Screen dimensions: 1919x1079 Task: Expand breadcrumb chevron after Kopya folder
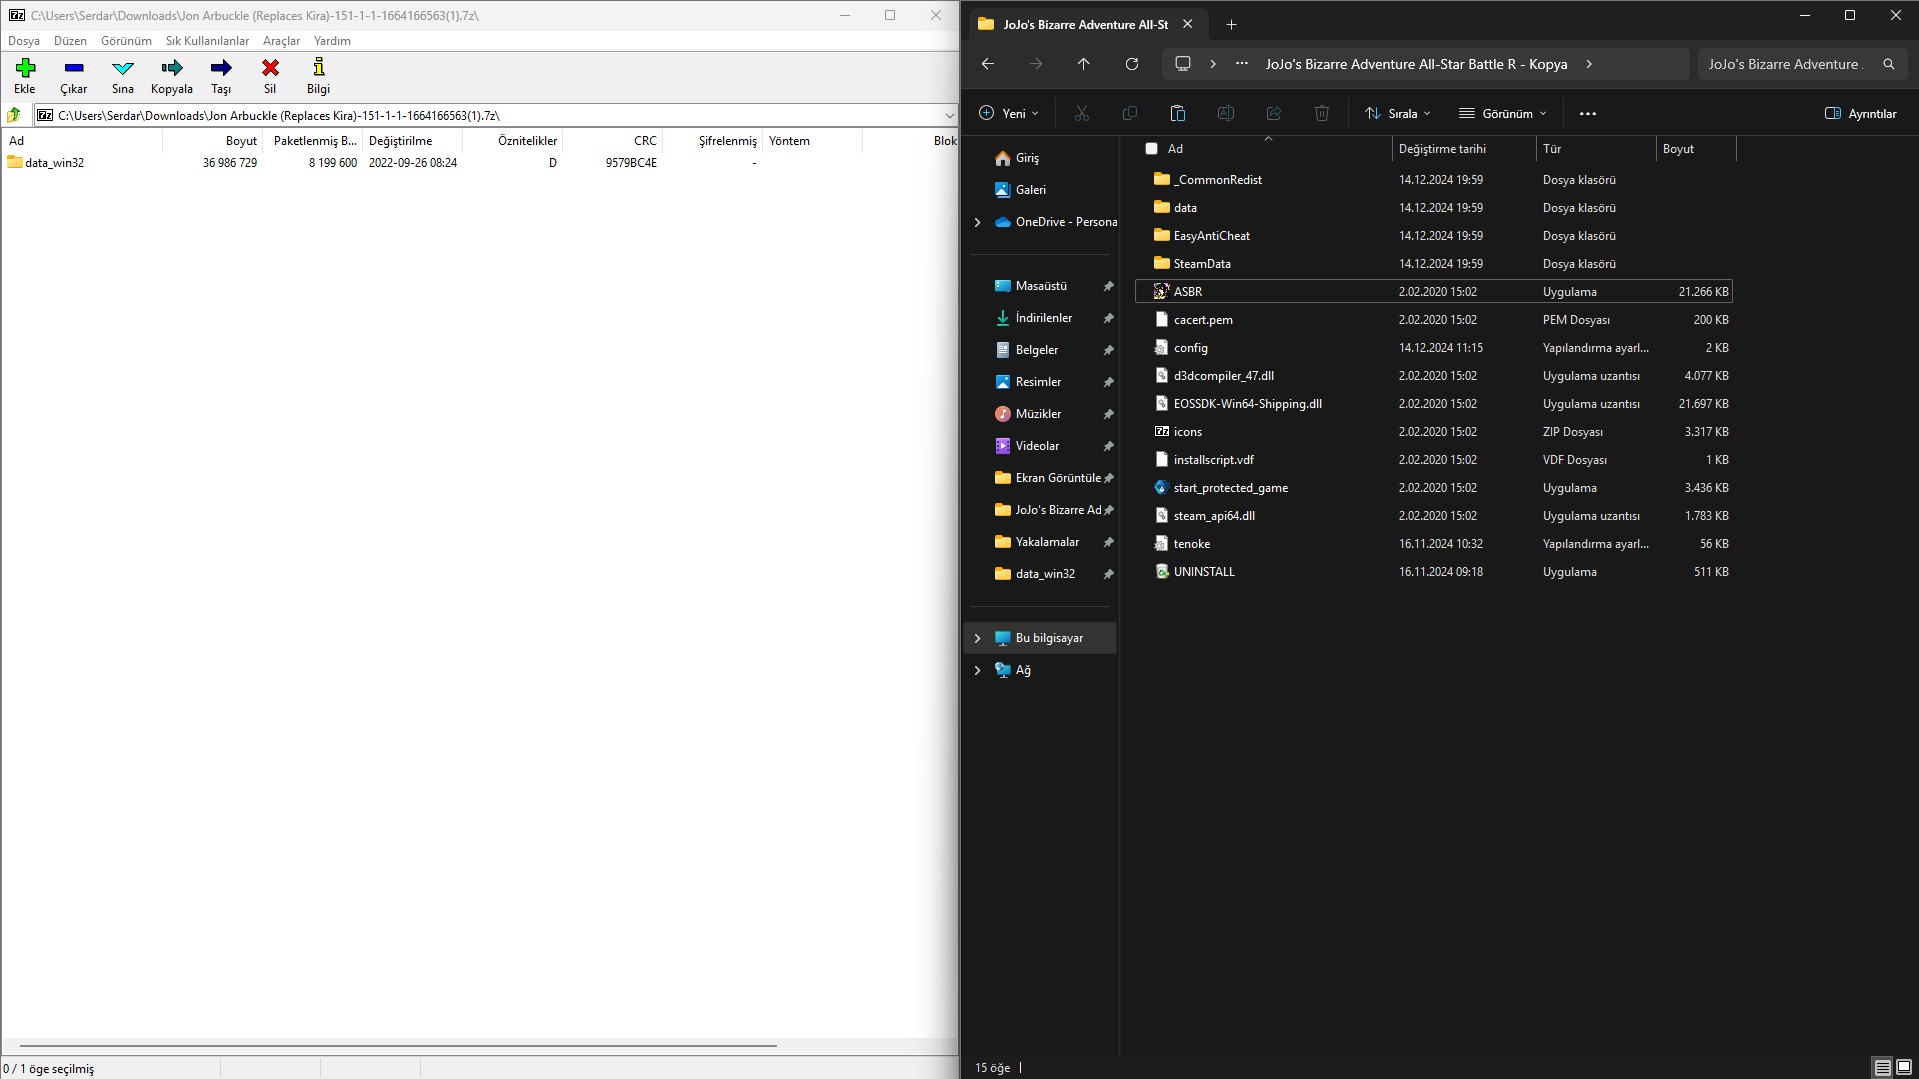pyautogui.click(x=1589, y=64)
